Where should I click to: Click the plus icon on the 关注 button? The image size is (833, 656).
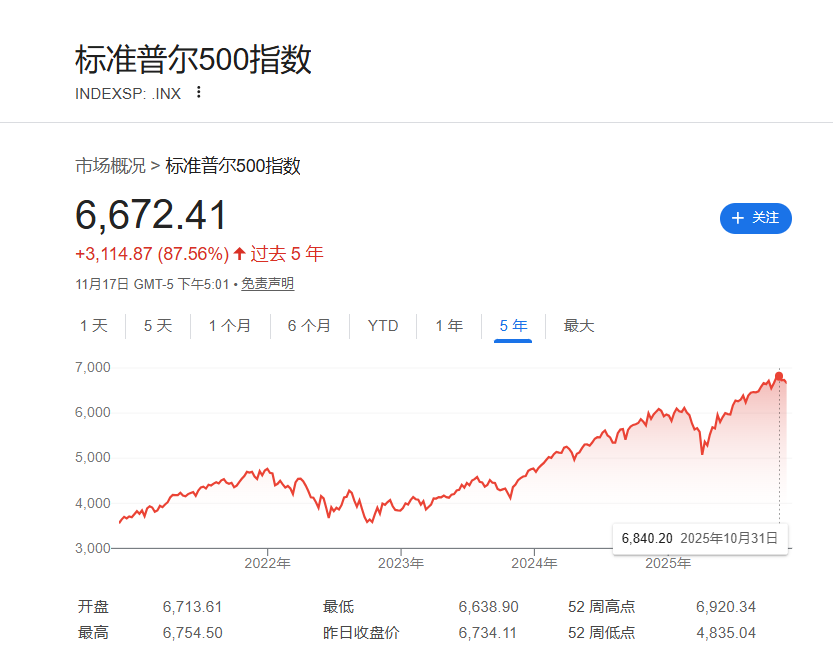[x=737, y=219]
